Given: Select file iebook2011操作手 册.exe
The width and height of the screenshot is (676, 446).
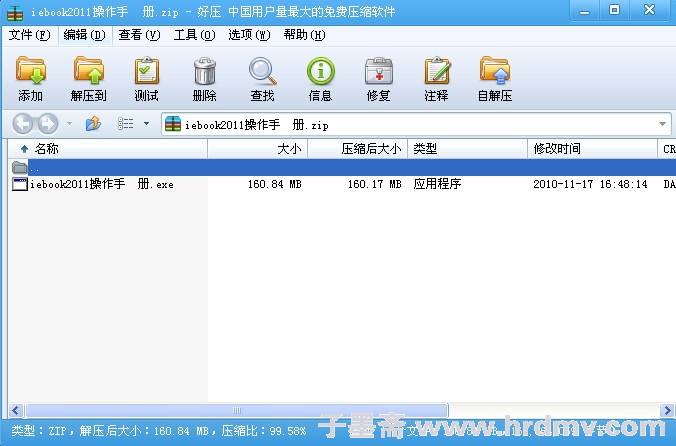Looking at the screenshot, I should click(102, 184).
